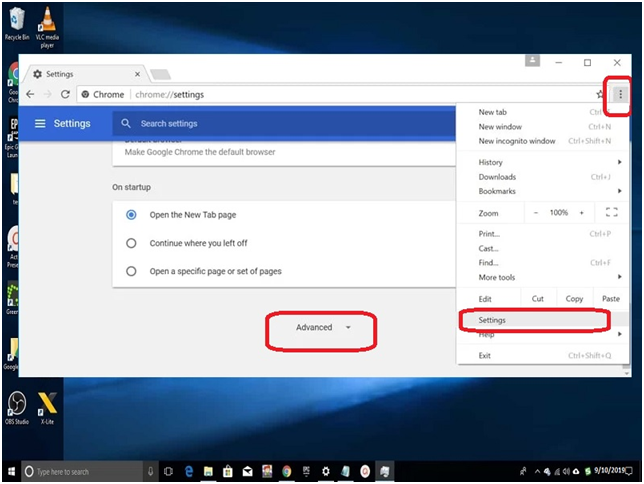Image resolution: width=644 pixels, height=484 pixels.
Task: Toggle fullscreen from the Zoom row
Action: (612, 212)
